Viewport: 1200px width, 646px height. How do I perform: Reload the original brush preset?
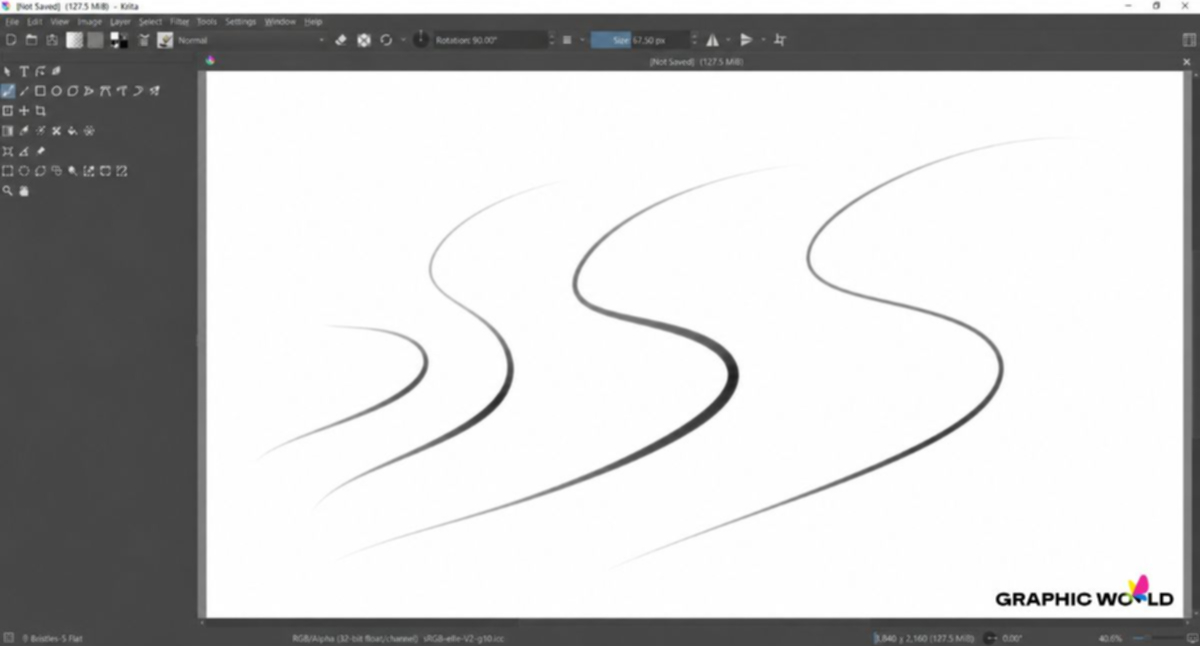[386, 40]
